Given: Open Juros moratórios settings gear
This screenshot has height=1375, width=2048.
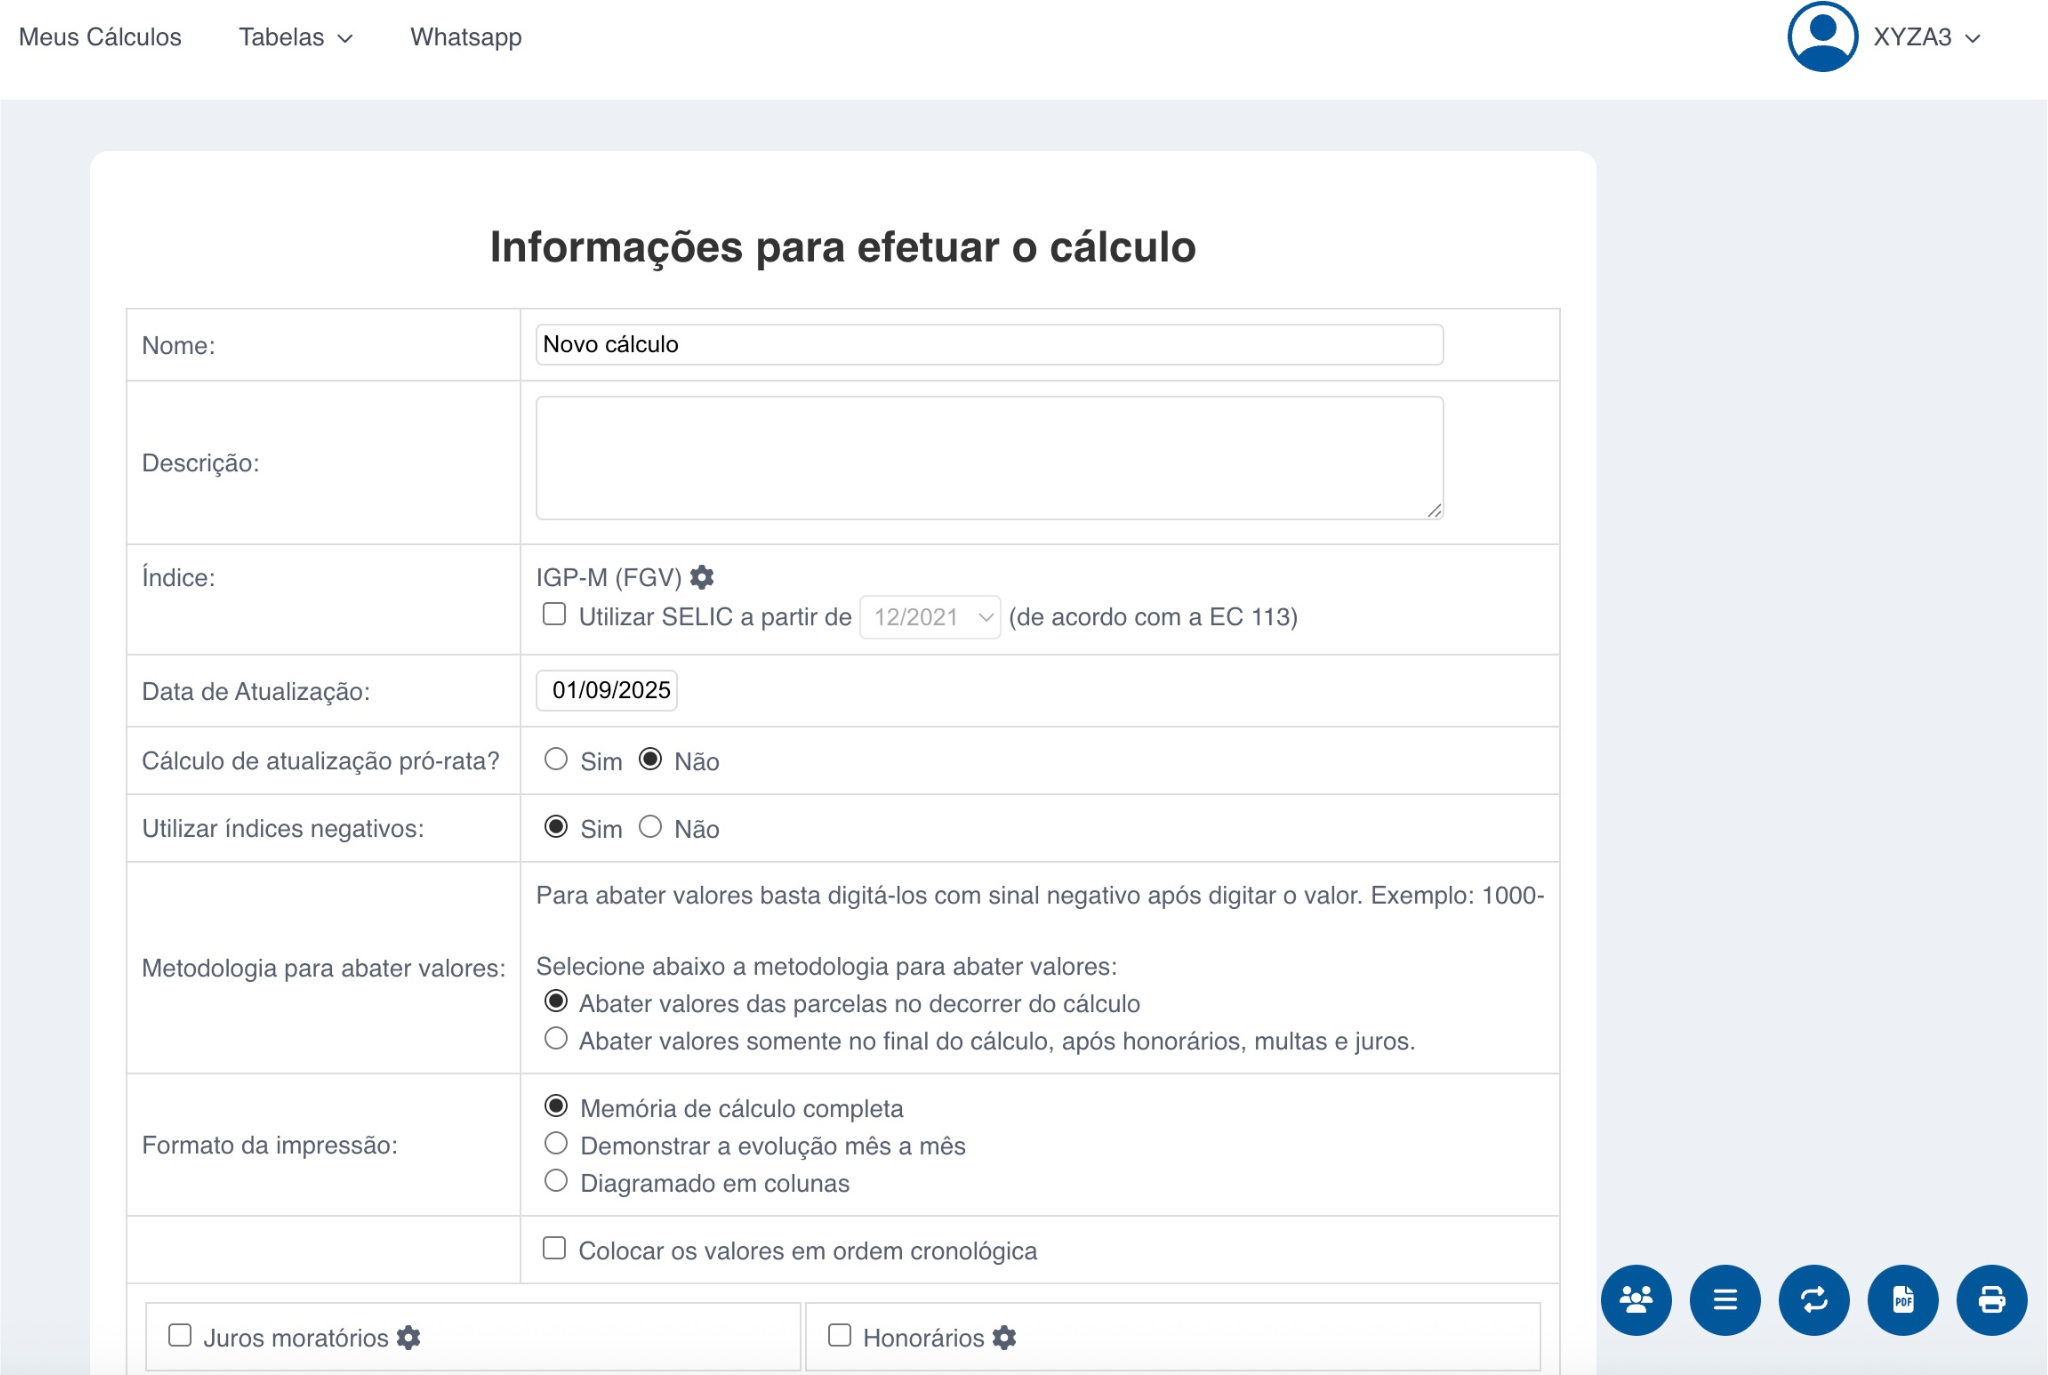Looking at the screenshot, I should pyautogui.click(x=409, y=1337).
